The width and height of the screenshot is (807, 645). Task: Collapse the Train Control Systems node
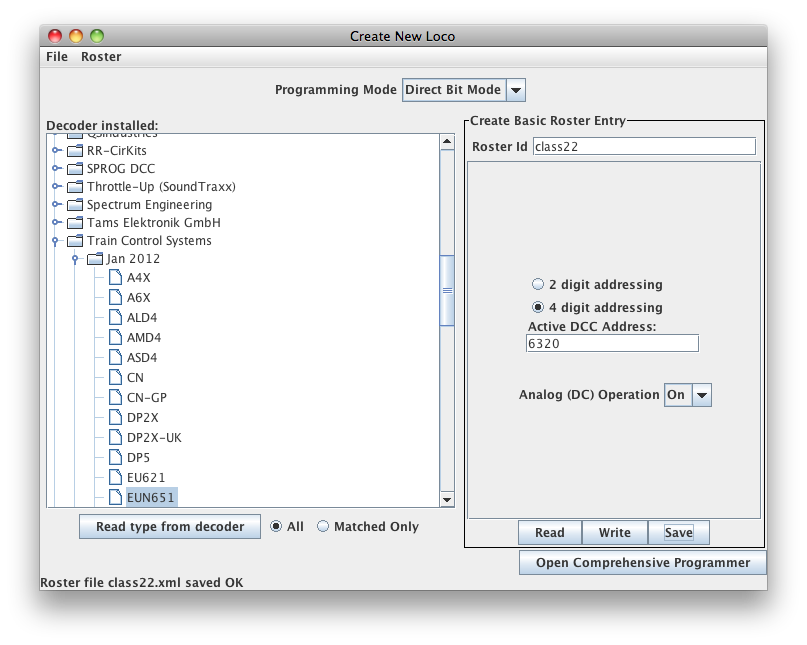click(x=56, y=241)
